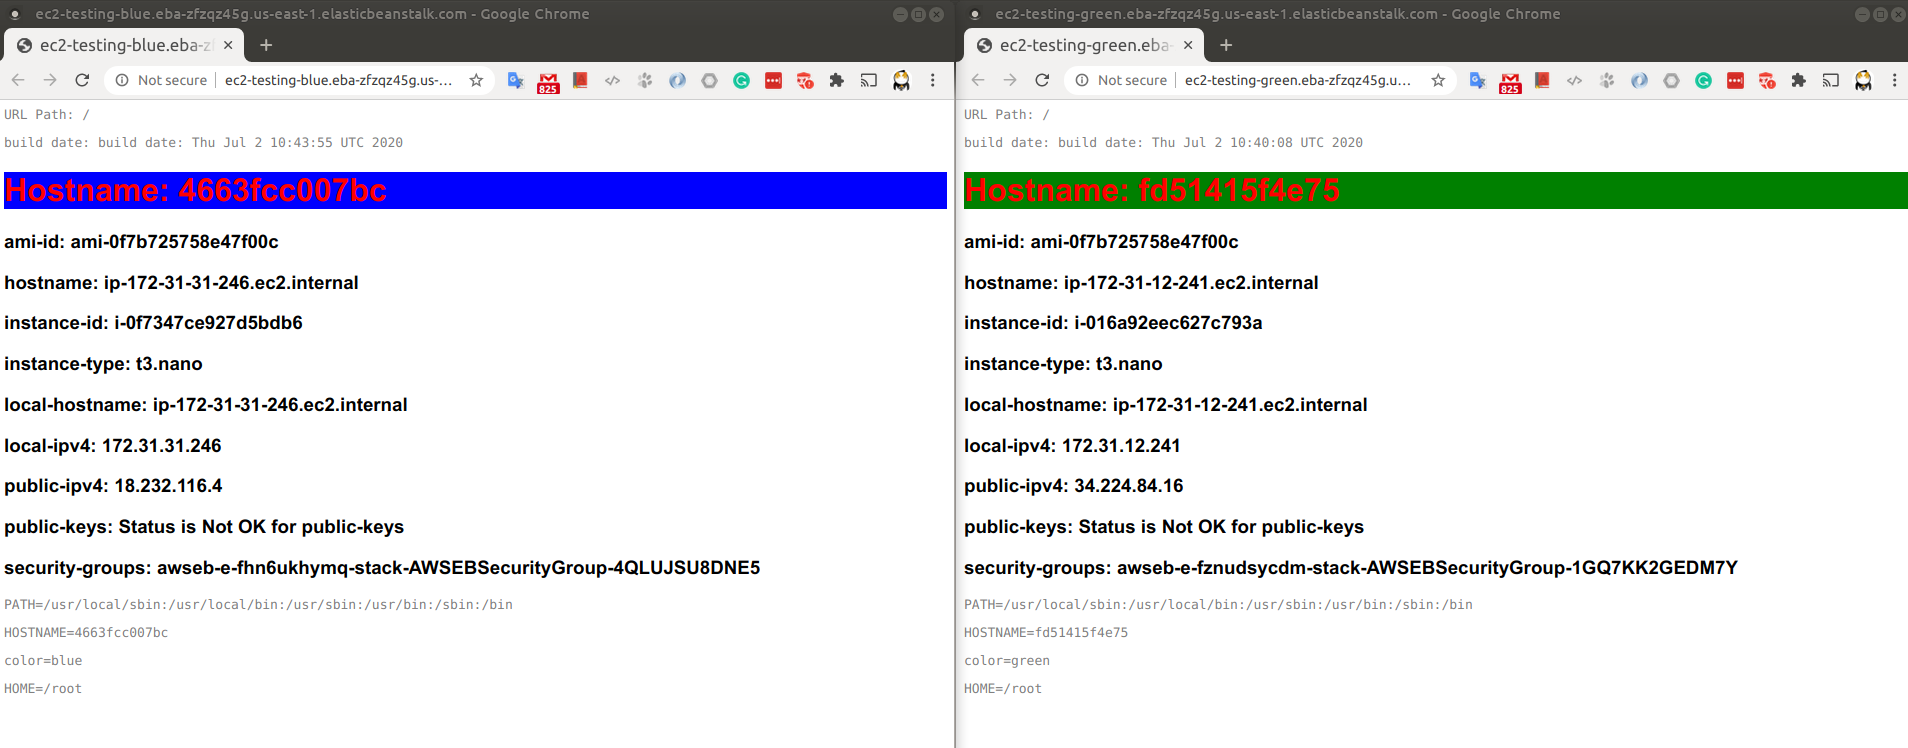Click the paw print extension in green window
Viewport: 1908px width, 748px height.
(1607, 80)
